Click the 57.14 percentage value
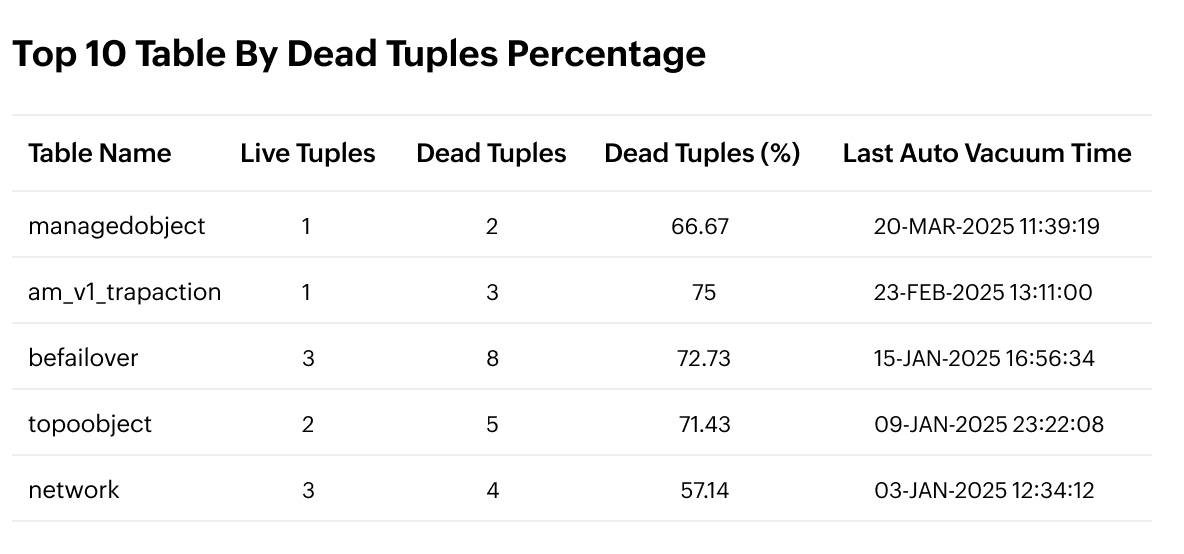 [703, 490]
